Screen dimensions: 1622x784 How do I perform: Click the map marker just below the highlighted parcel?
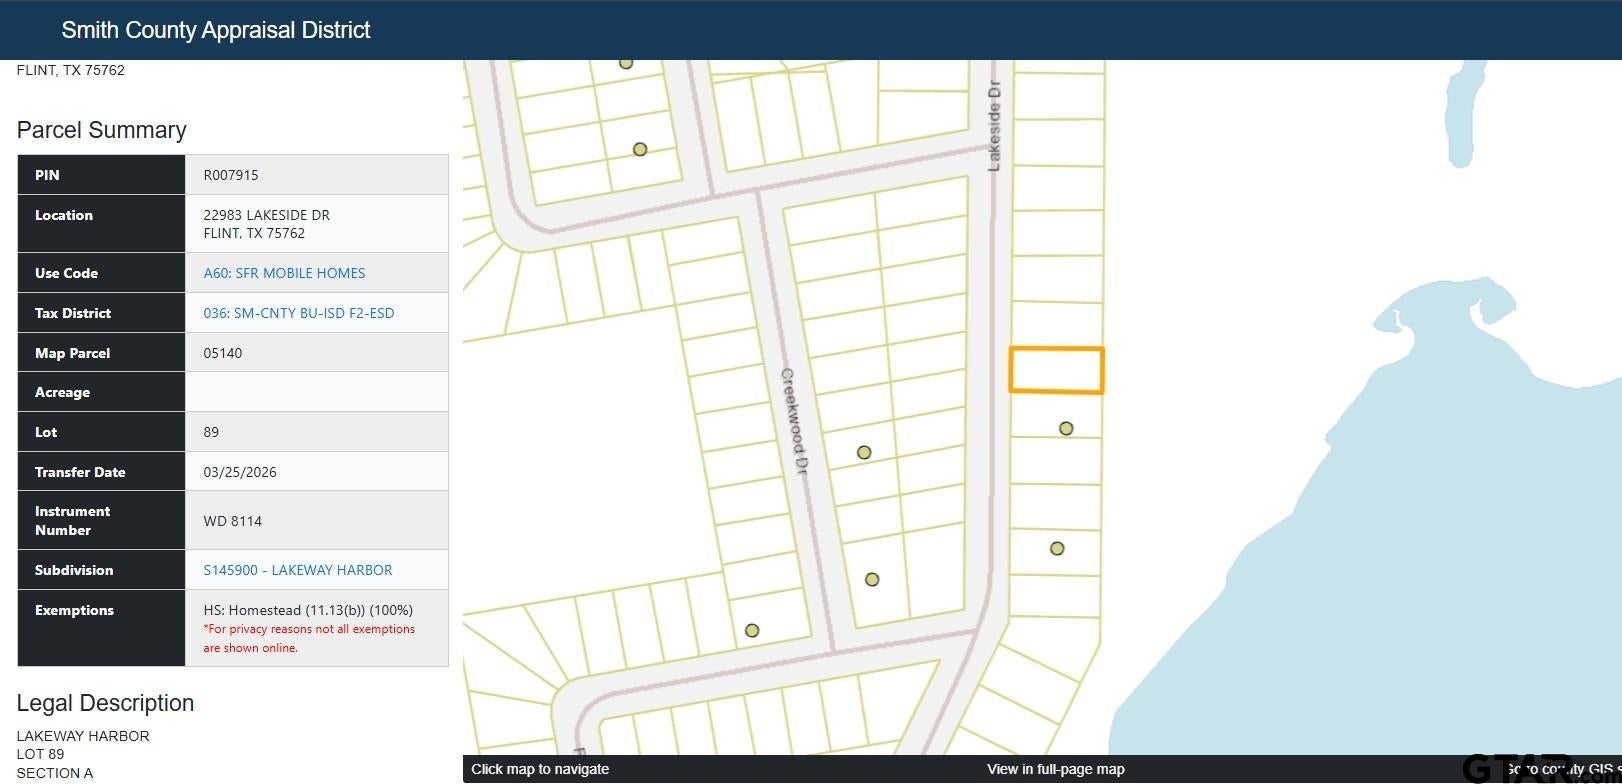click(1066, 428)
